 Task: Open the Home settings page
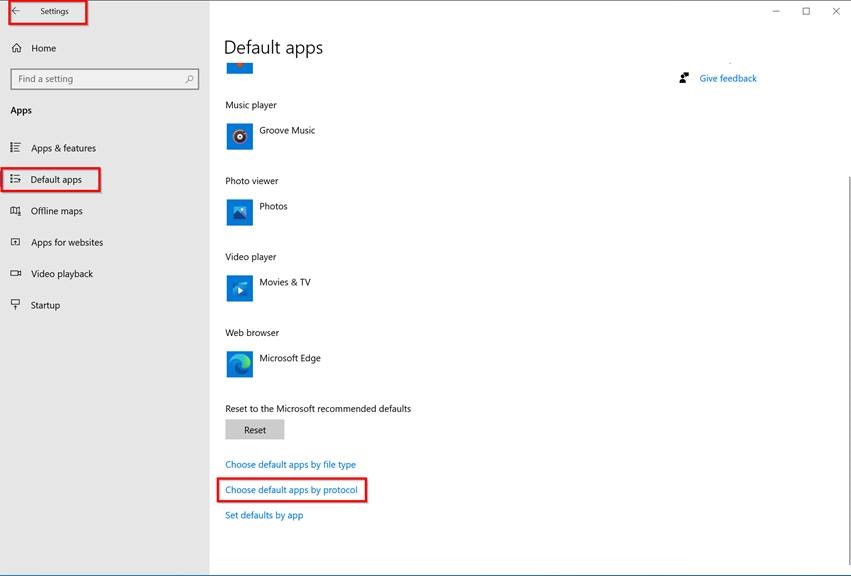click(x=43, y=48)
